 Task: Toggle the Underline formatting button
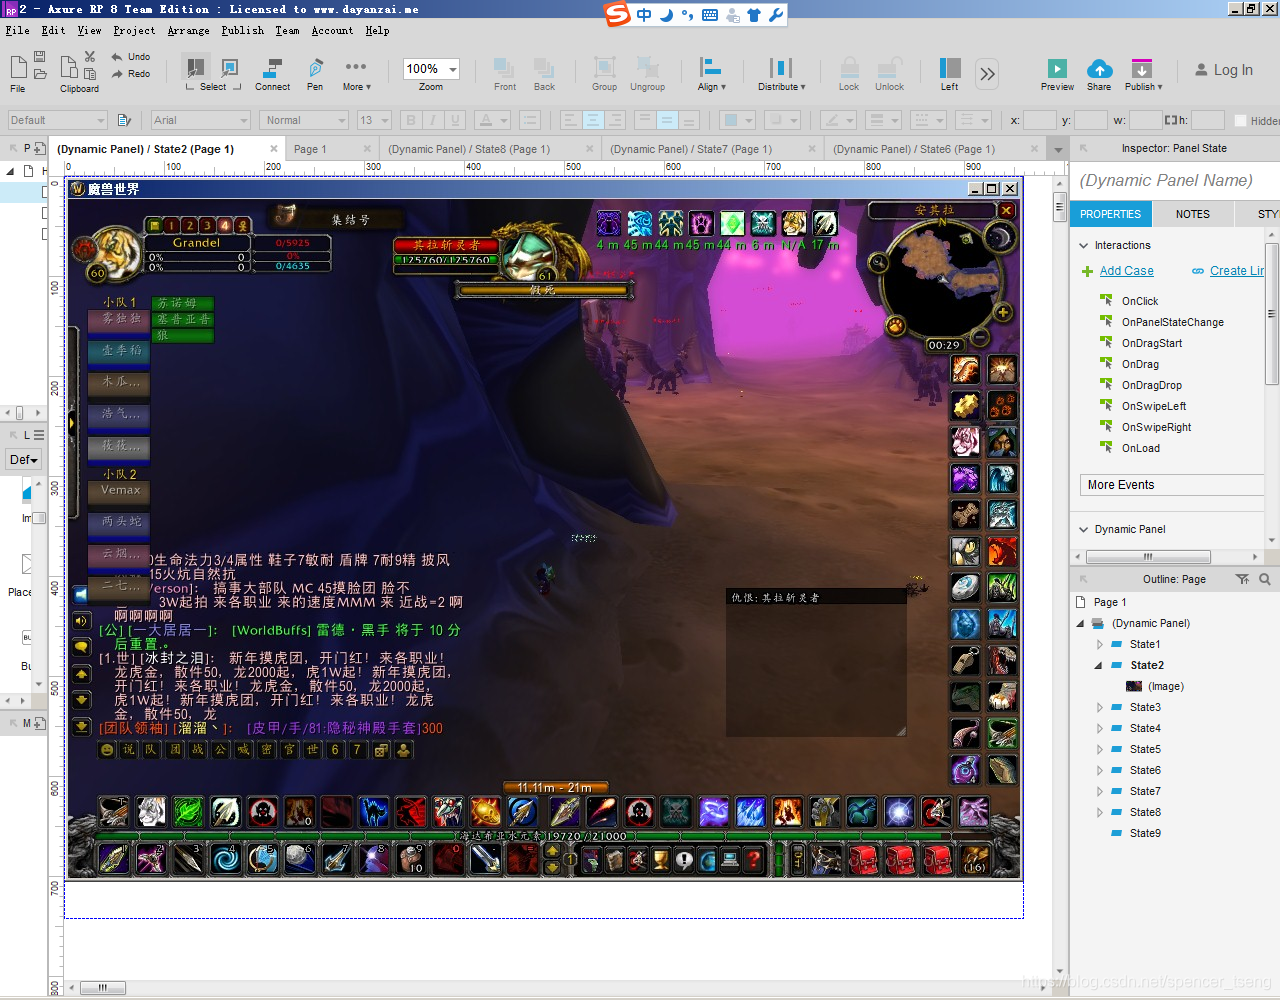(456, 120)
